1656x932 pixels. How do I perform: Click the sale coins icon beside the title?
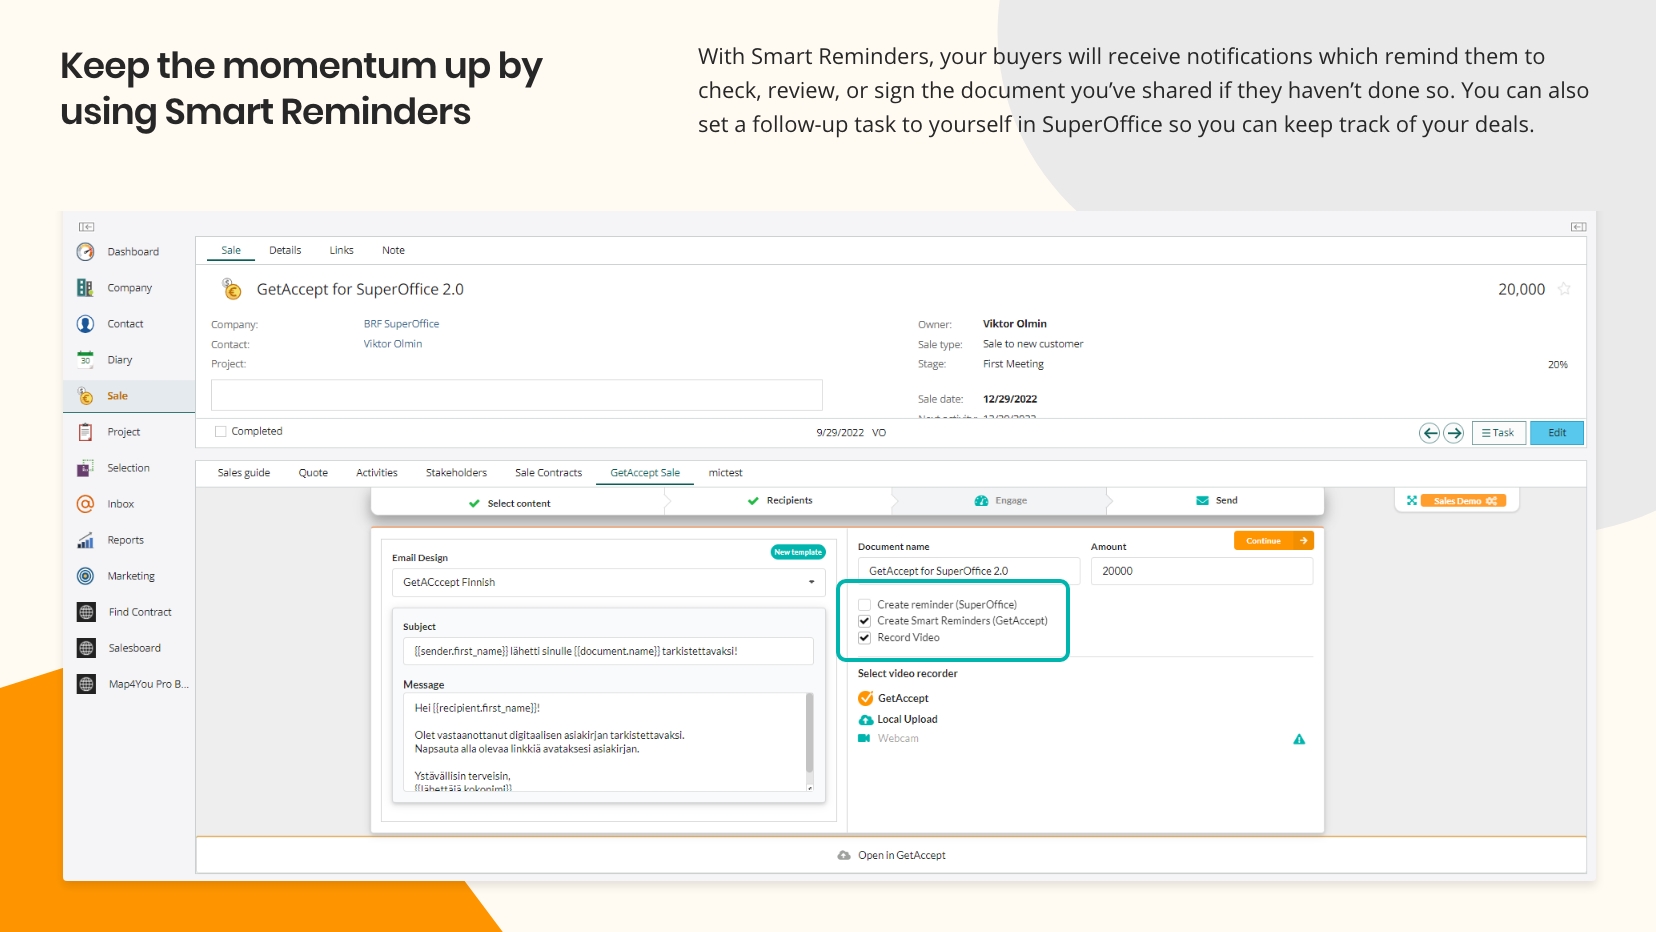232,289
